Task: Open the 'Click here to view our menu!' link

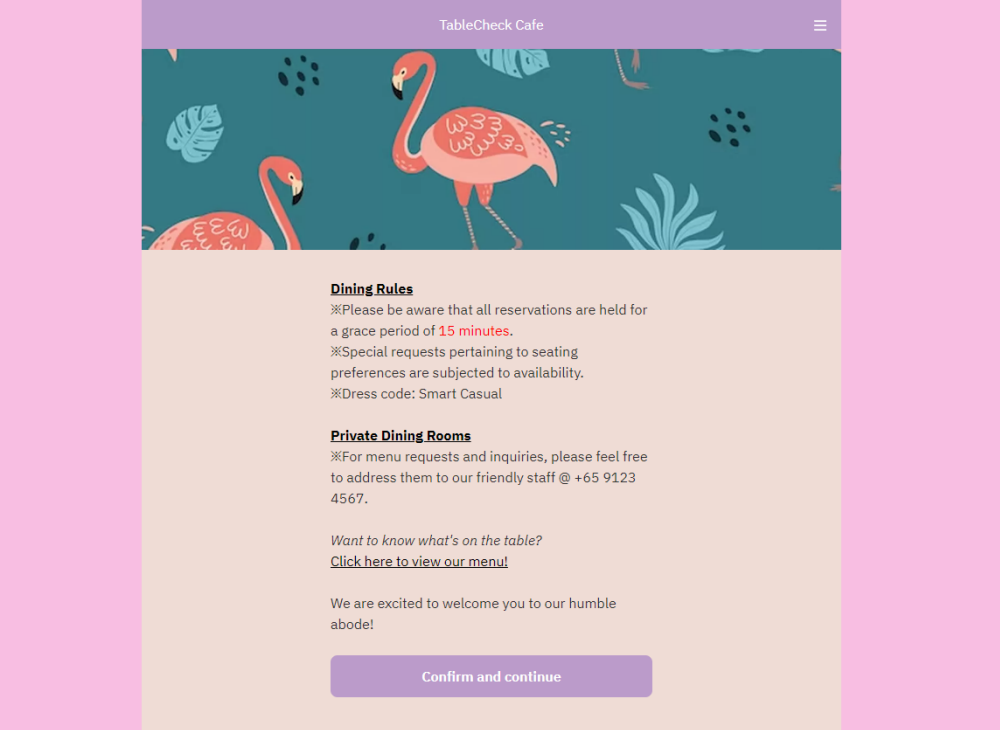Action: point(419,561)
